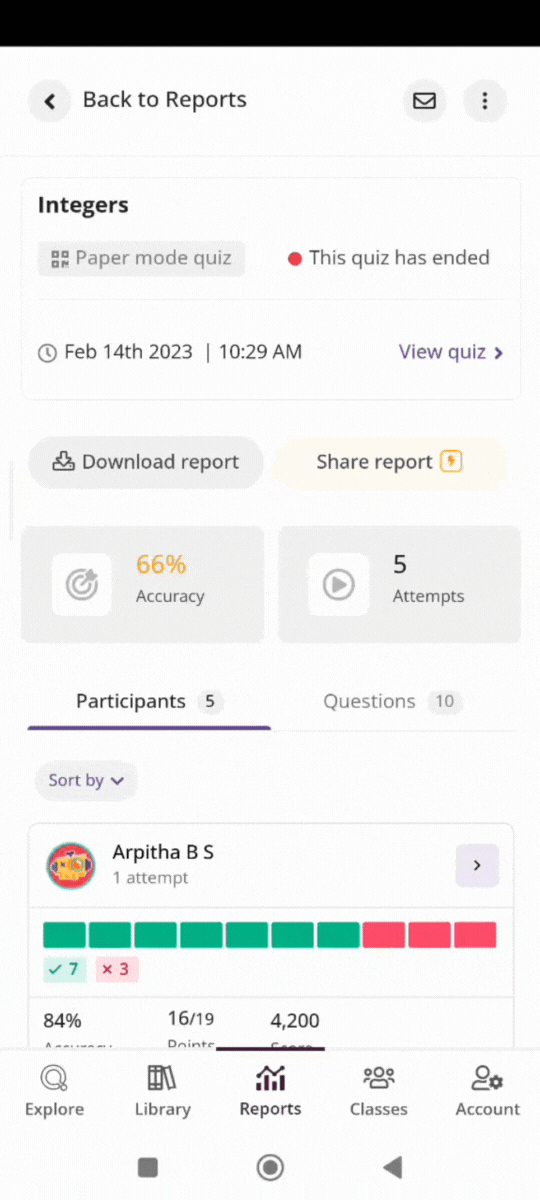Screen dimensions: 540x1200
Task: Go to Classes in bottom navigation
Action: coord(379,1091)
